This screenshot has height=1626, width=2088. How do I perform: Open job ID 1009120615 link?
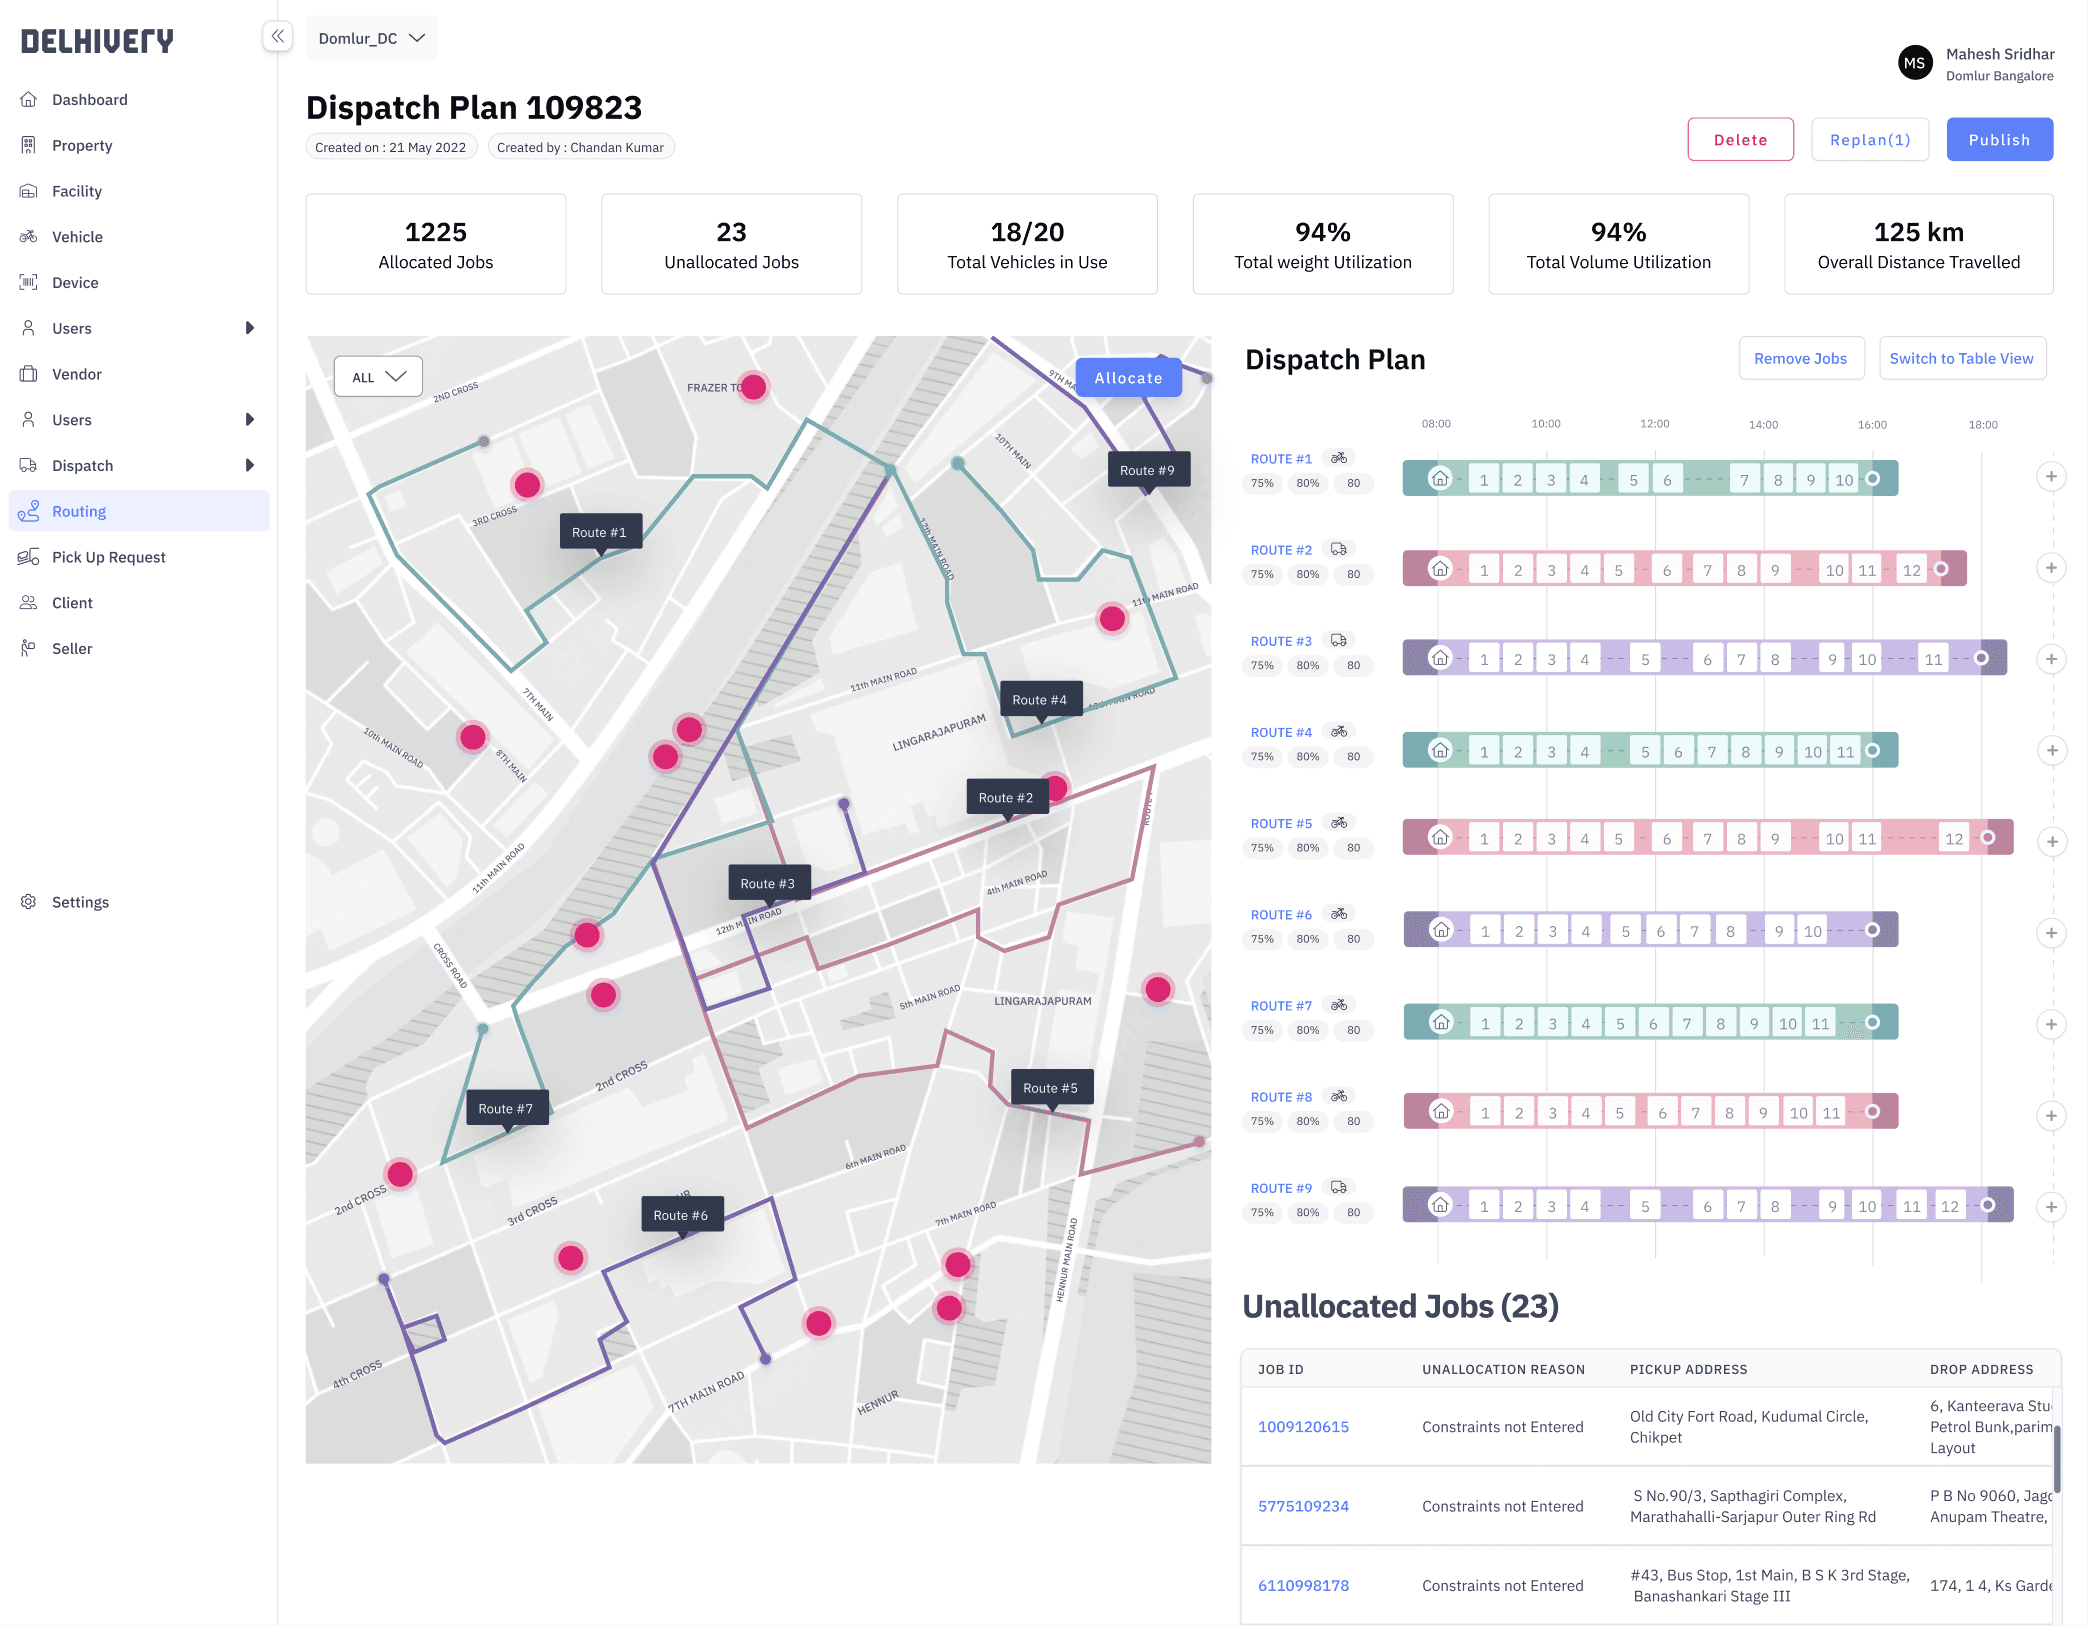(1303, 1427)
